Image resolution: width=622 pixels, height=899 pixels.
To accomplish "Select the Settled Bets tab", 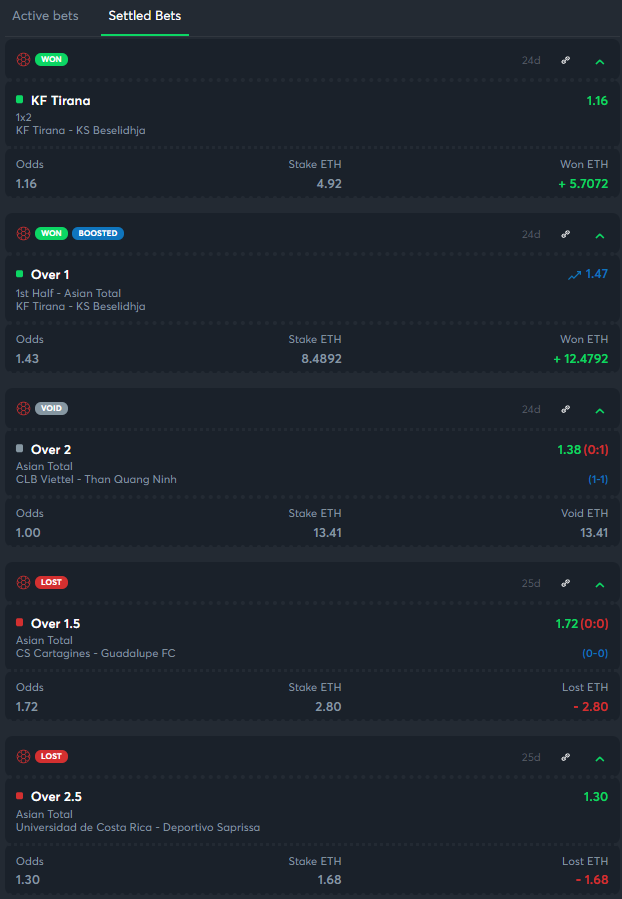I will pos(145,16).
